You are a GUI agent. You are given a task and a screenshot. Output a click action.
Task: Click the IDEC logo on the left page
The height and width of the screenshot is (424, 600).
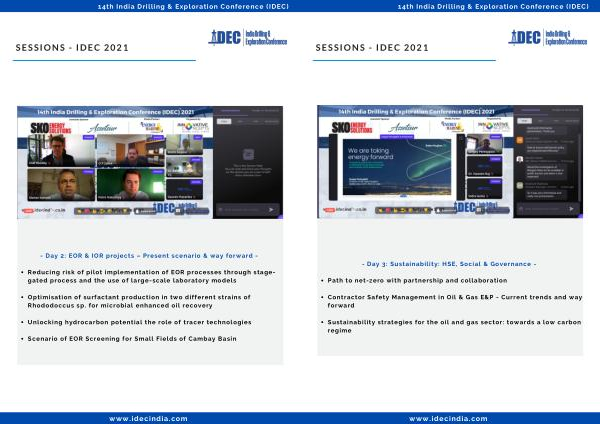[248, 38]
